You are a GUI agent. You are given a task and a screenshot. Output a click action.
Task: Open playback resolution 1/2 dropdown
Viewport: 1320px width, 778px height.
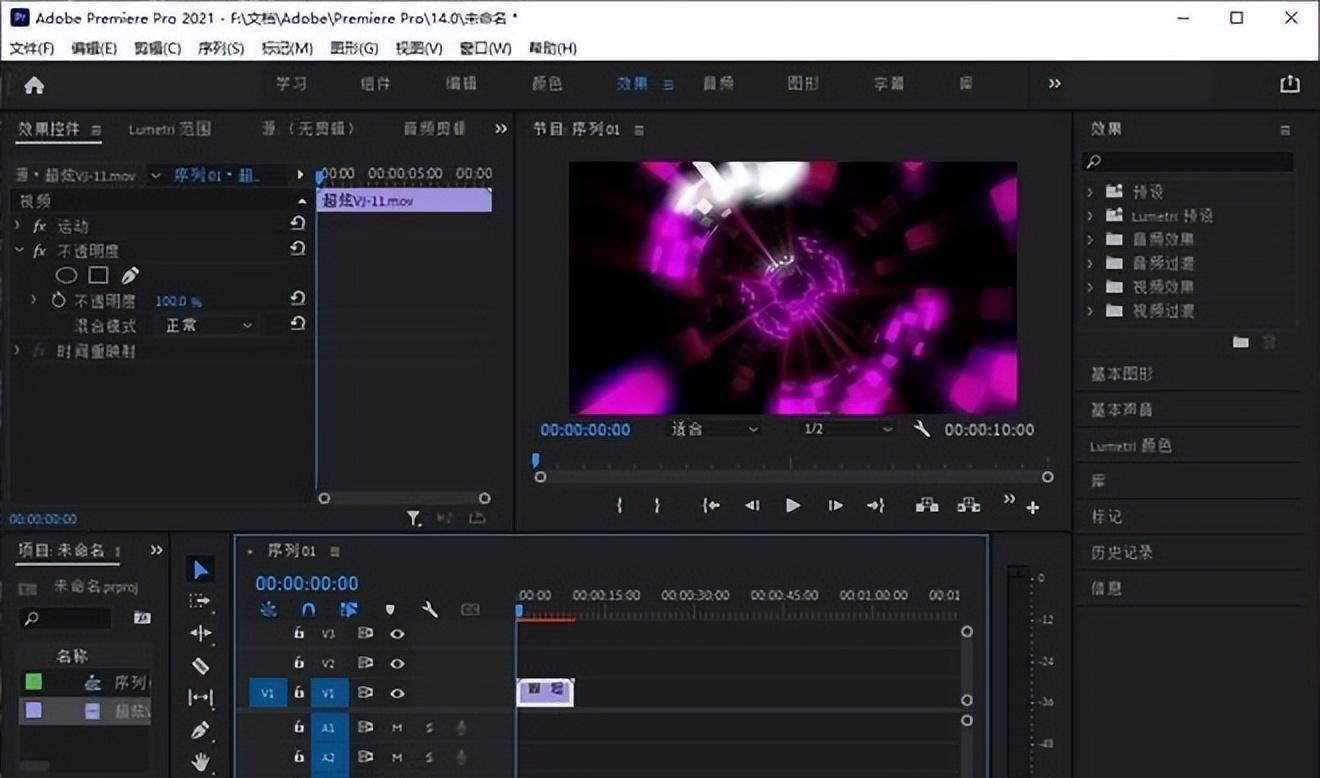[x=847, y=429]
